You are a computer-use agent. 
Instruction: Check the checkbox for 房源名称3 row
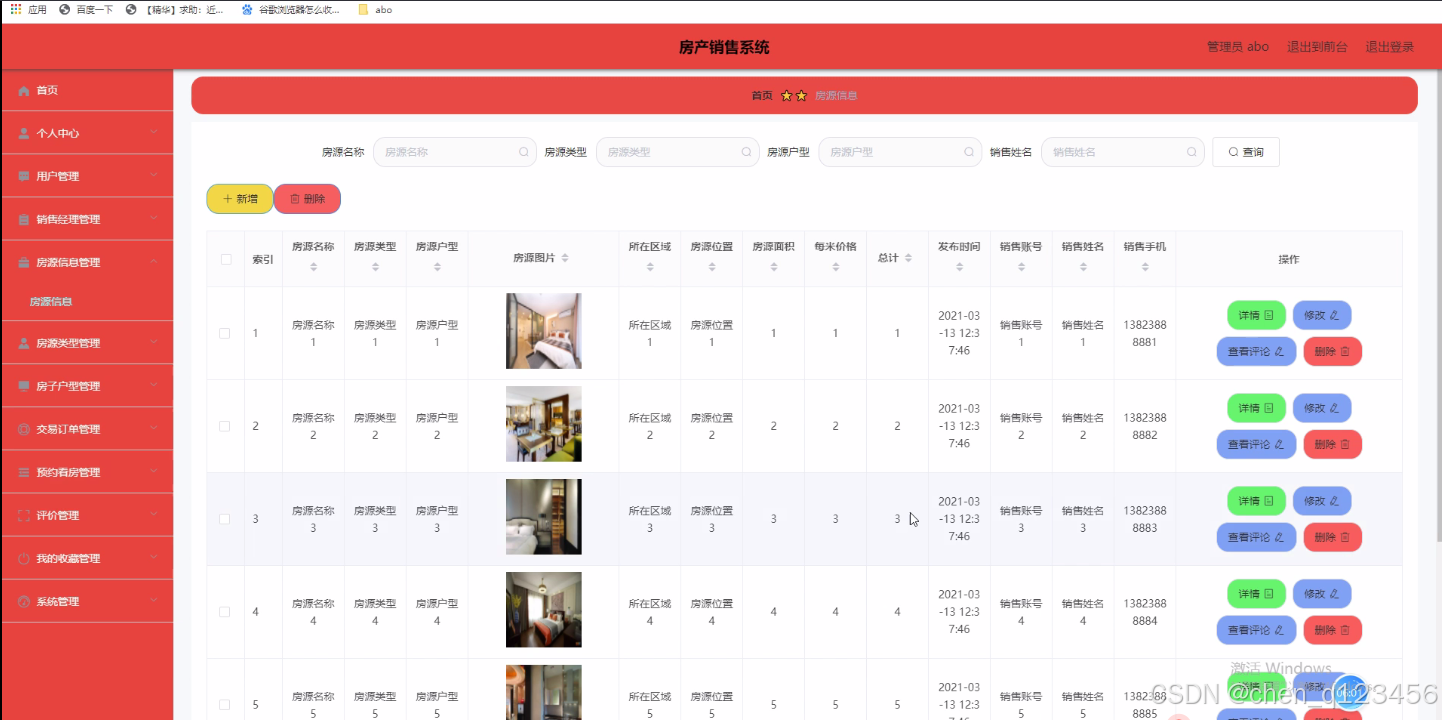(x=224, y=519)
